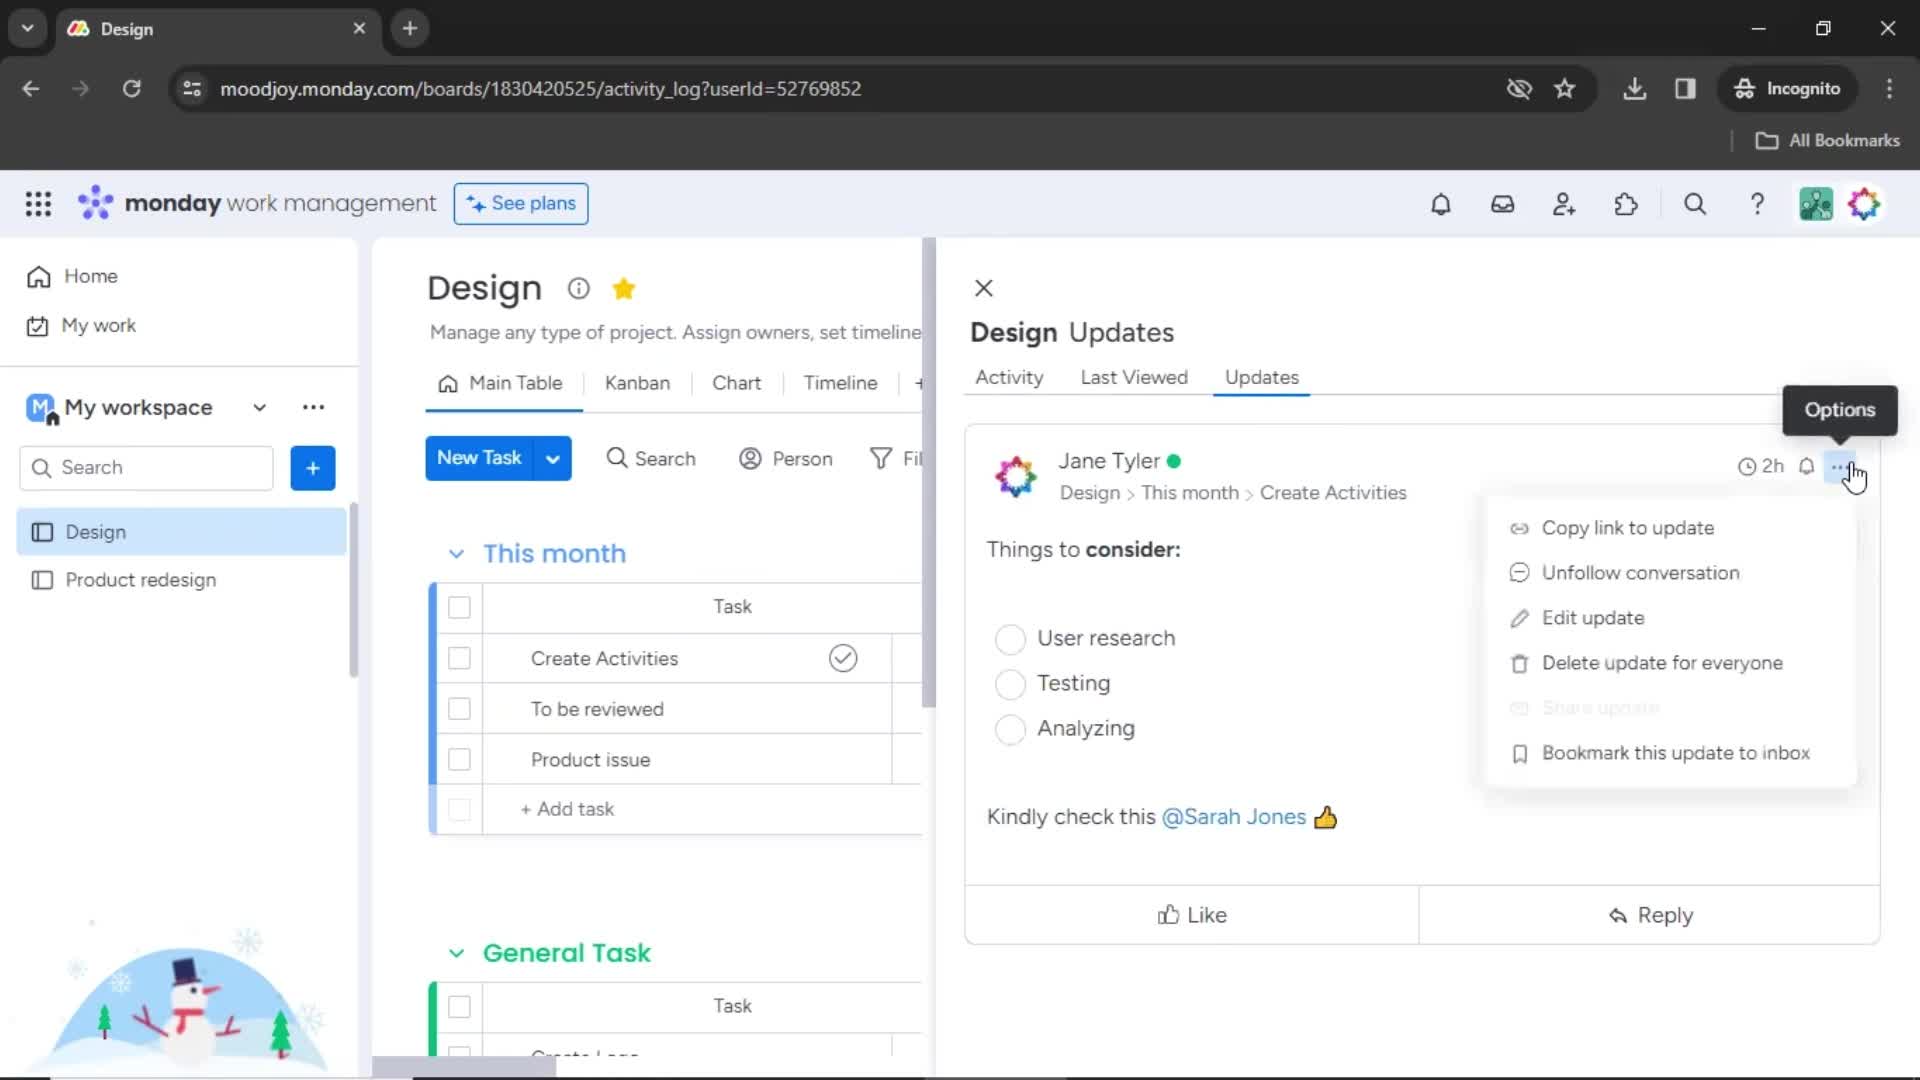
Task: Choose Bookmark this update to inbox
Action: click(x=1675, y=753)
